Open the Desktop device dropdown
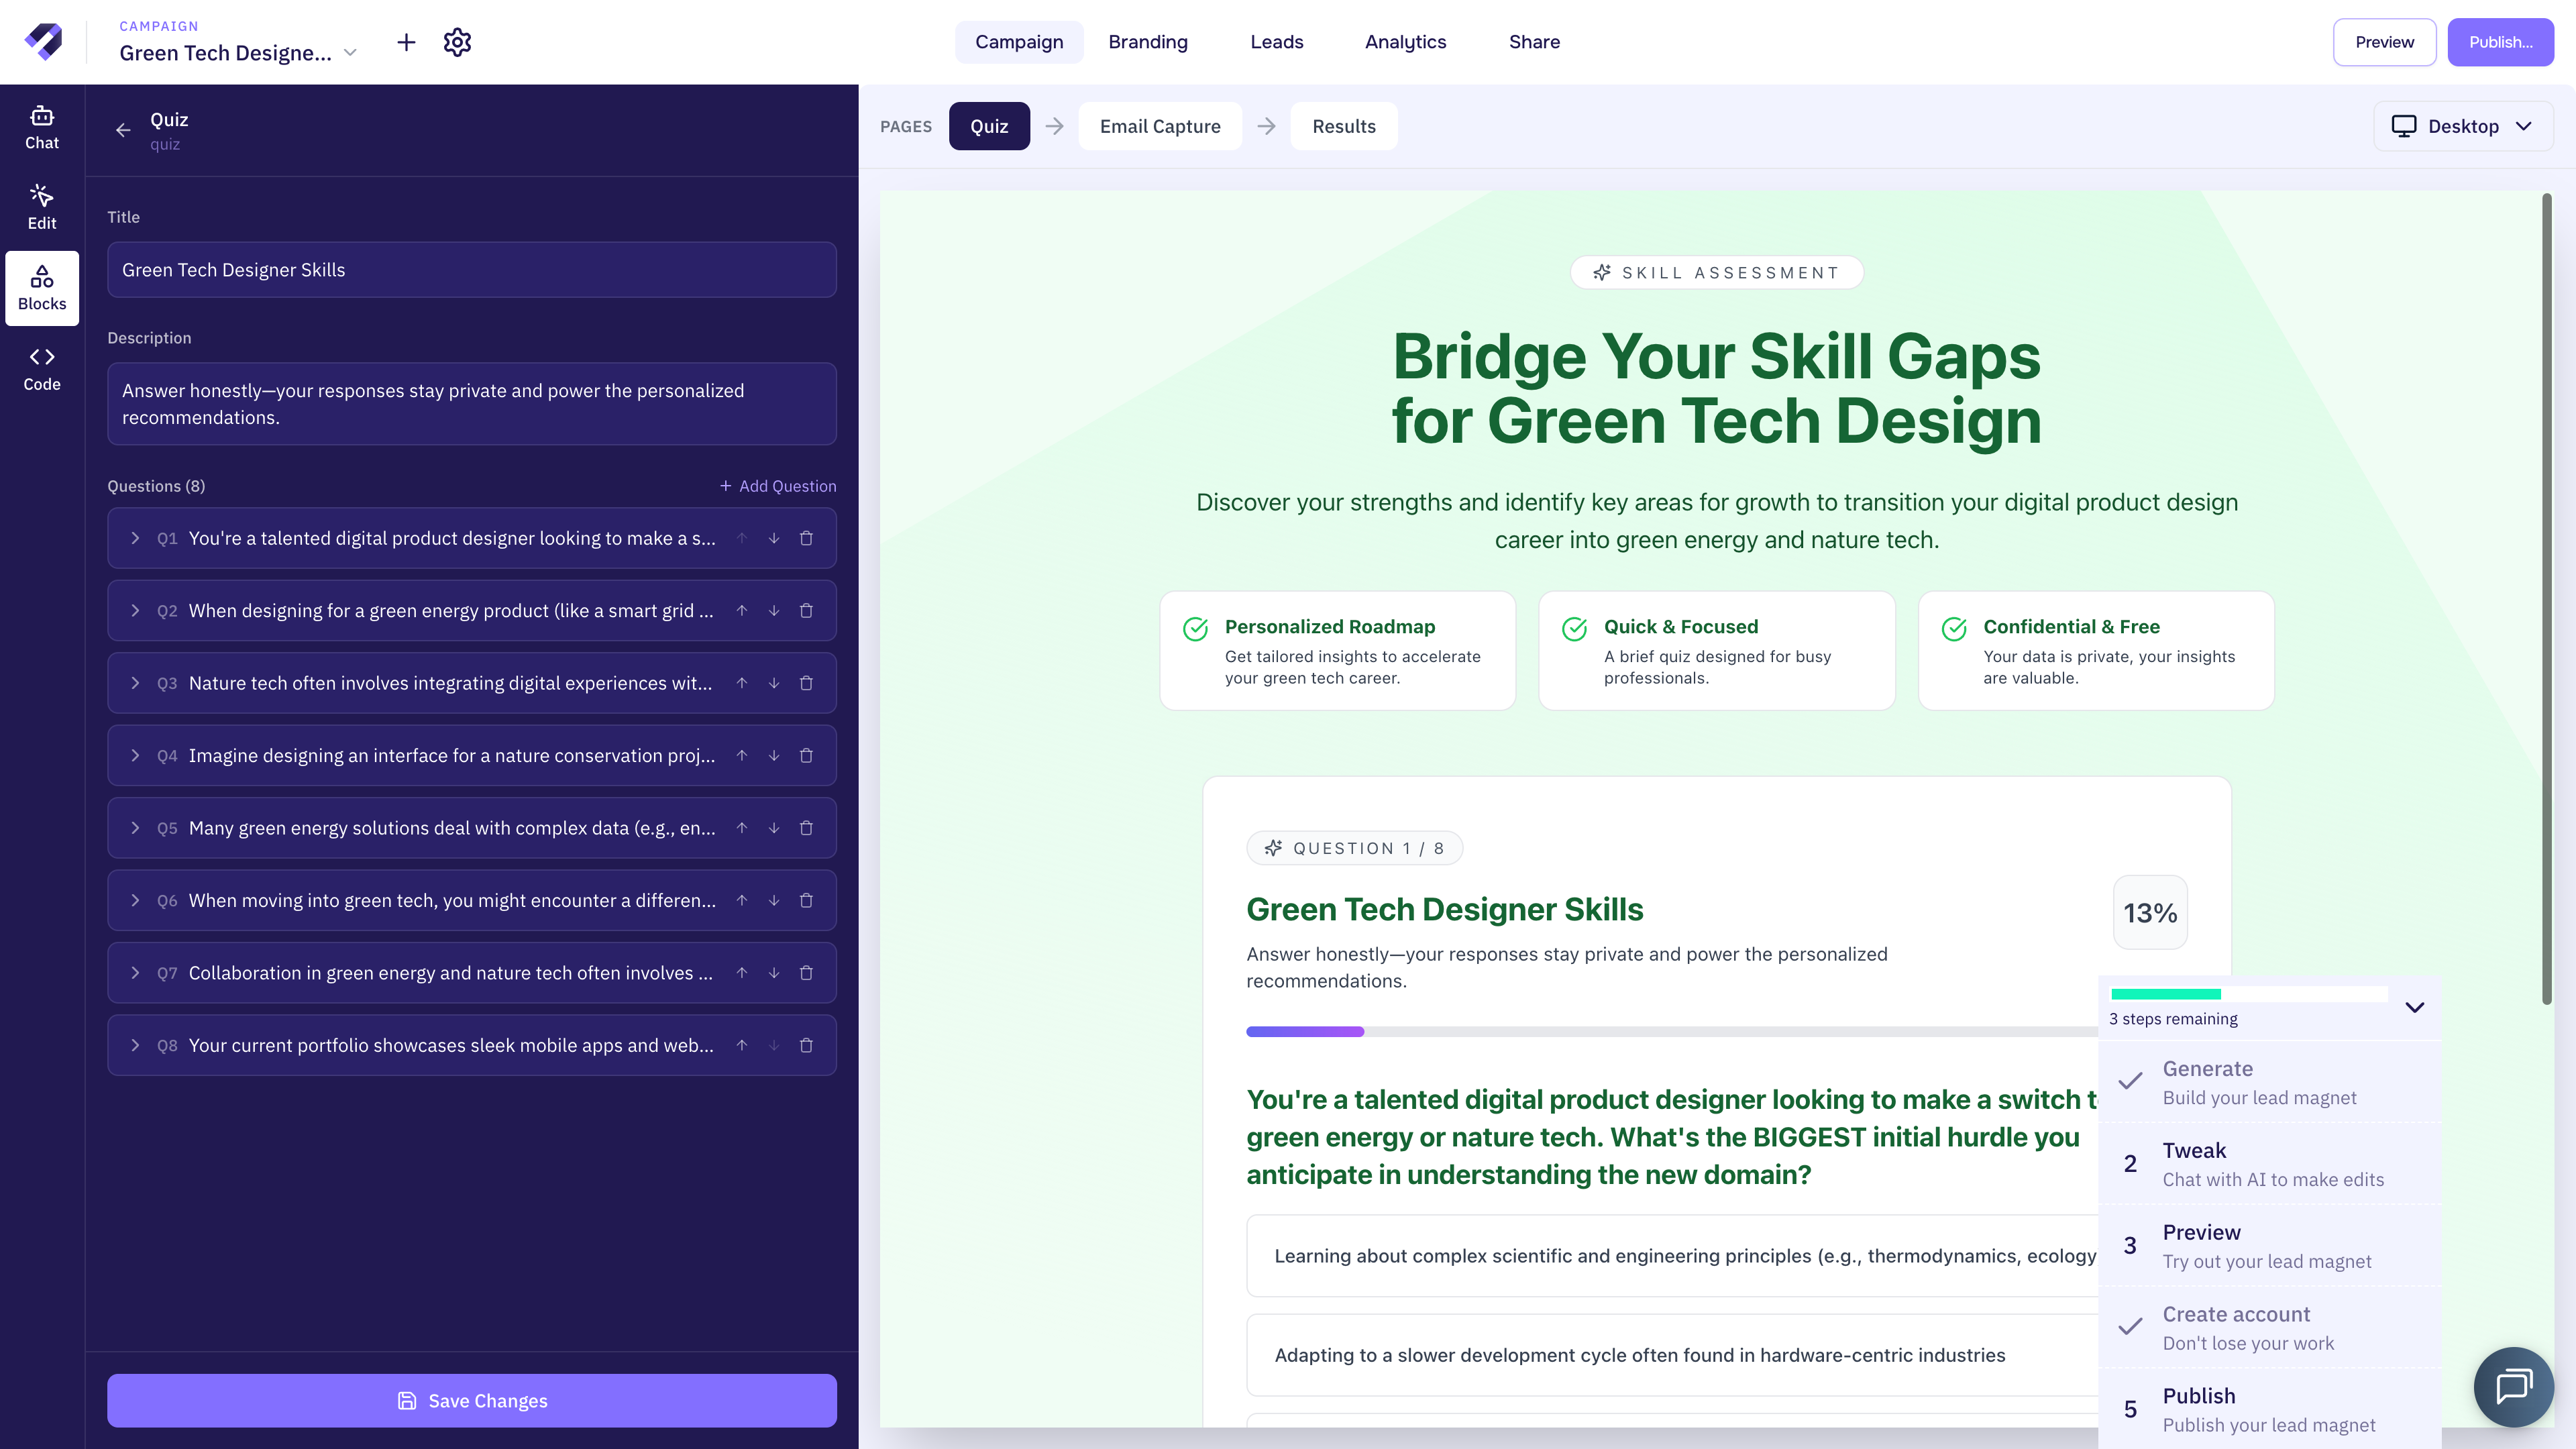Viewport: 2576px width, 1449px height. click(x=2462, y=126)
